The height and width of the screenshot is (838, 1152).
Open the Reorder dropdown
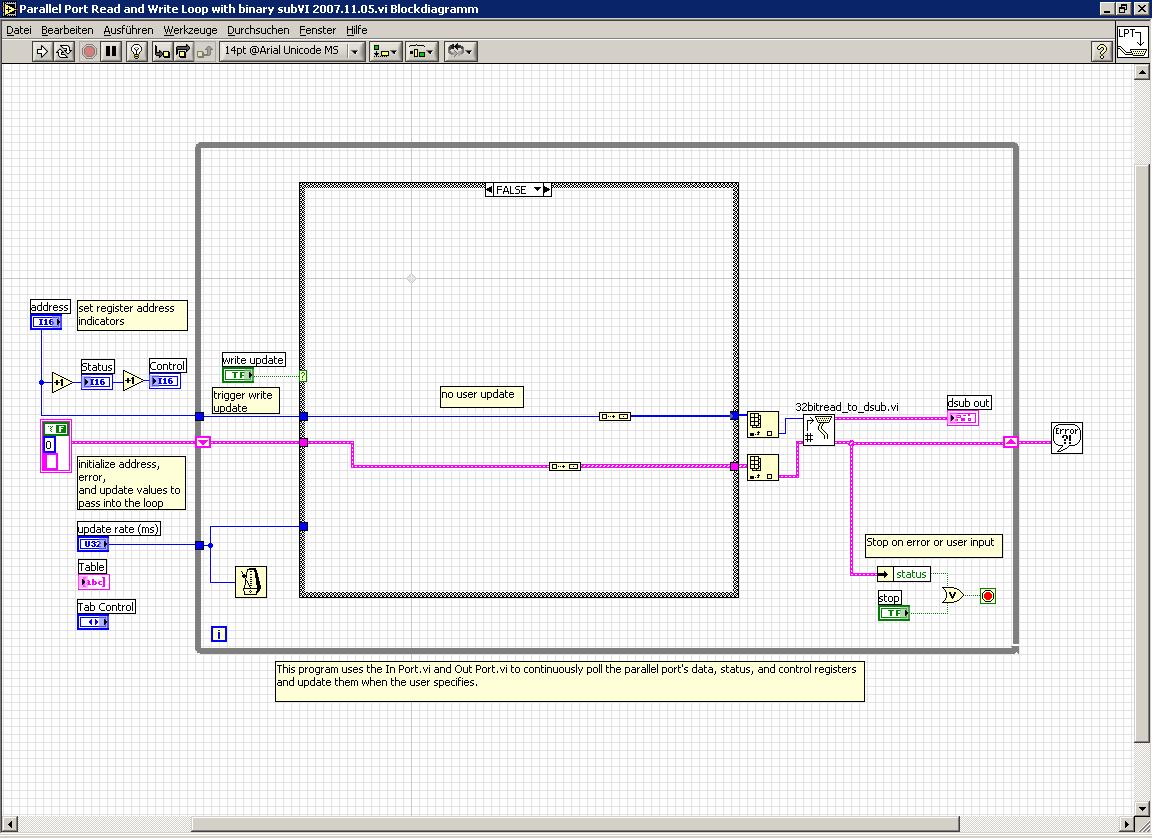[x=461, y=51]
